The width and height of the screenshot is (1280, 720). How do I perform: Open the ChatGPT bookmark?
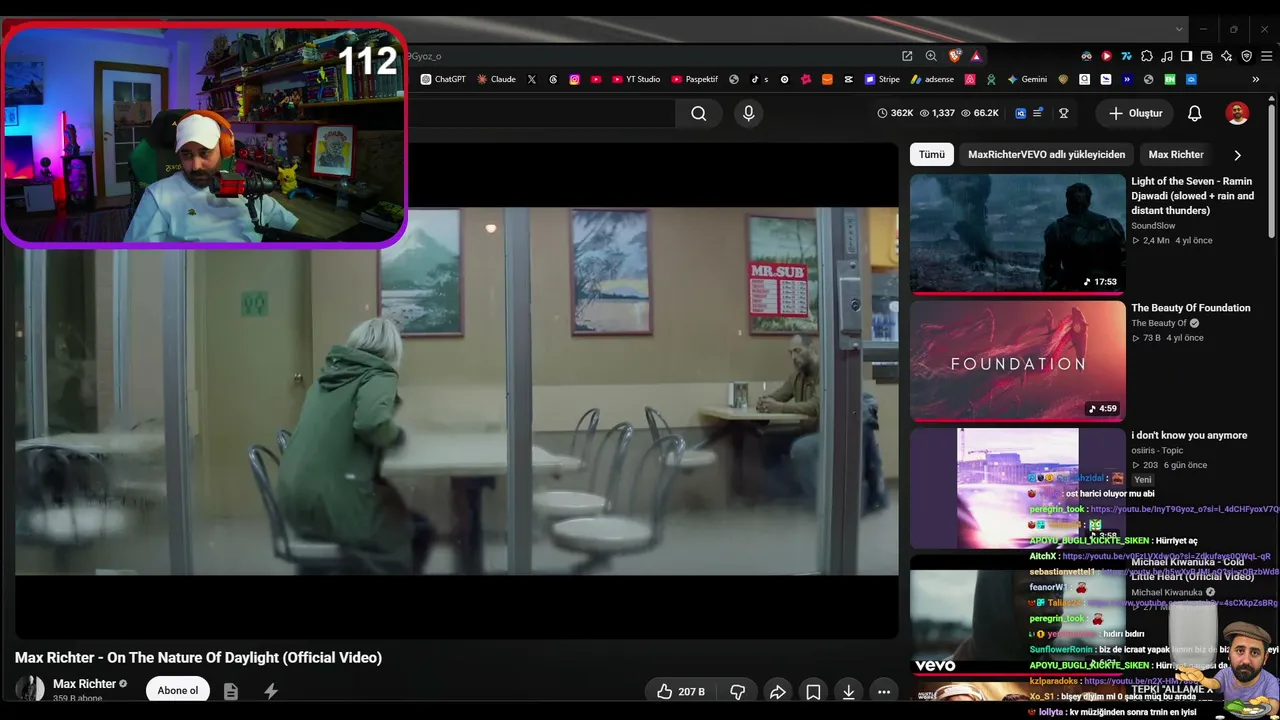pyautogui.click(x=443, y=79)
